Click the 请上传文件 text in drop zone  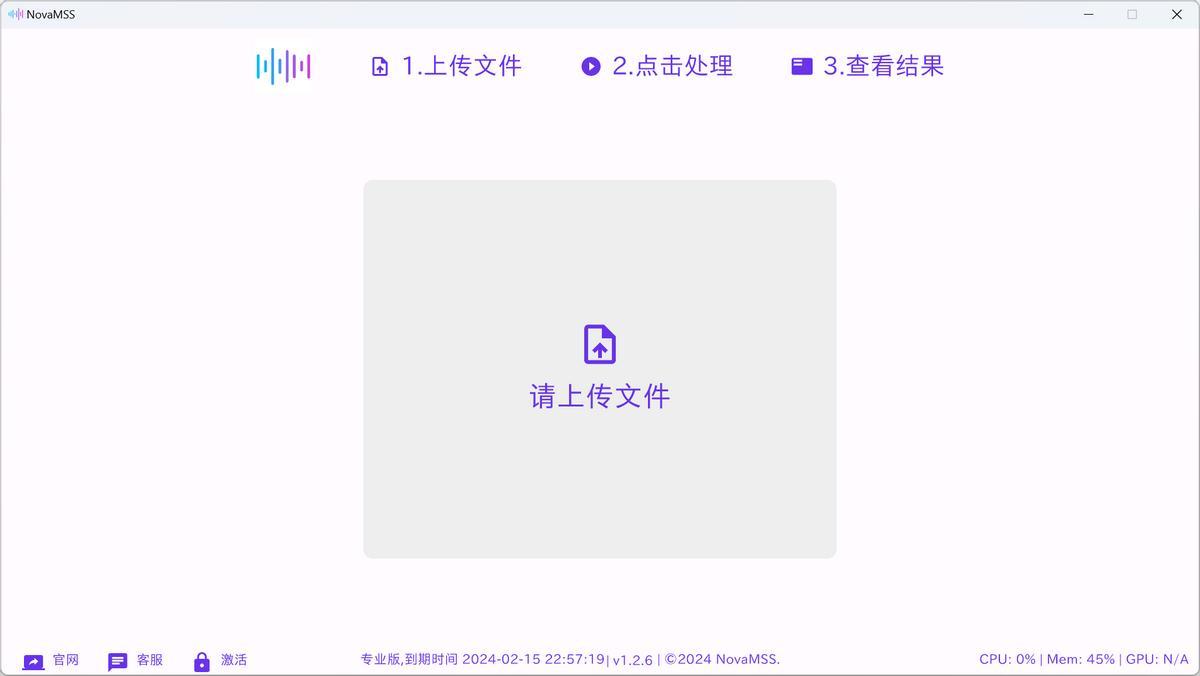click(x=600, y=396)
